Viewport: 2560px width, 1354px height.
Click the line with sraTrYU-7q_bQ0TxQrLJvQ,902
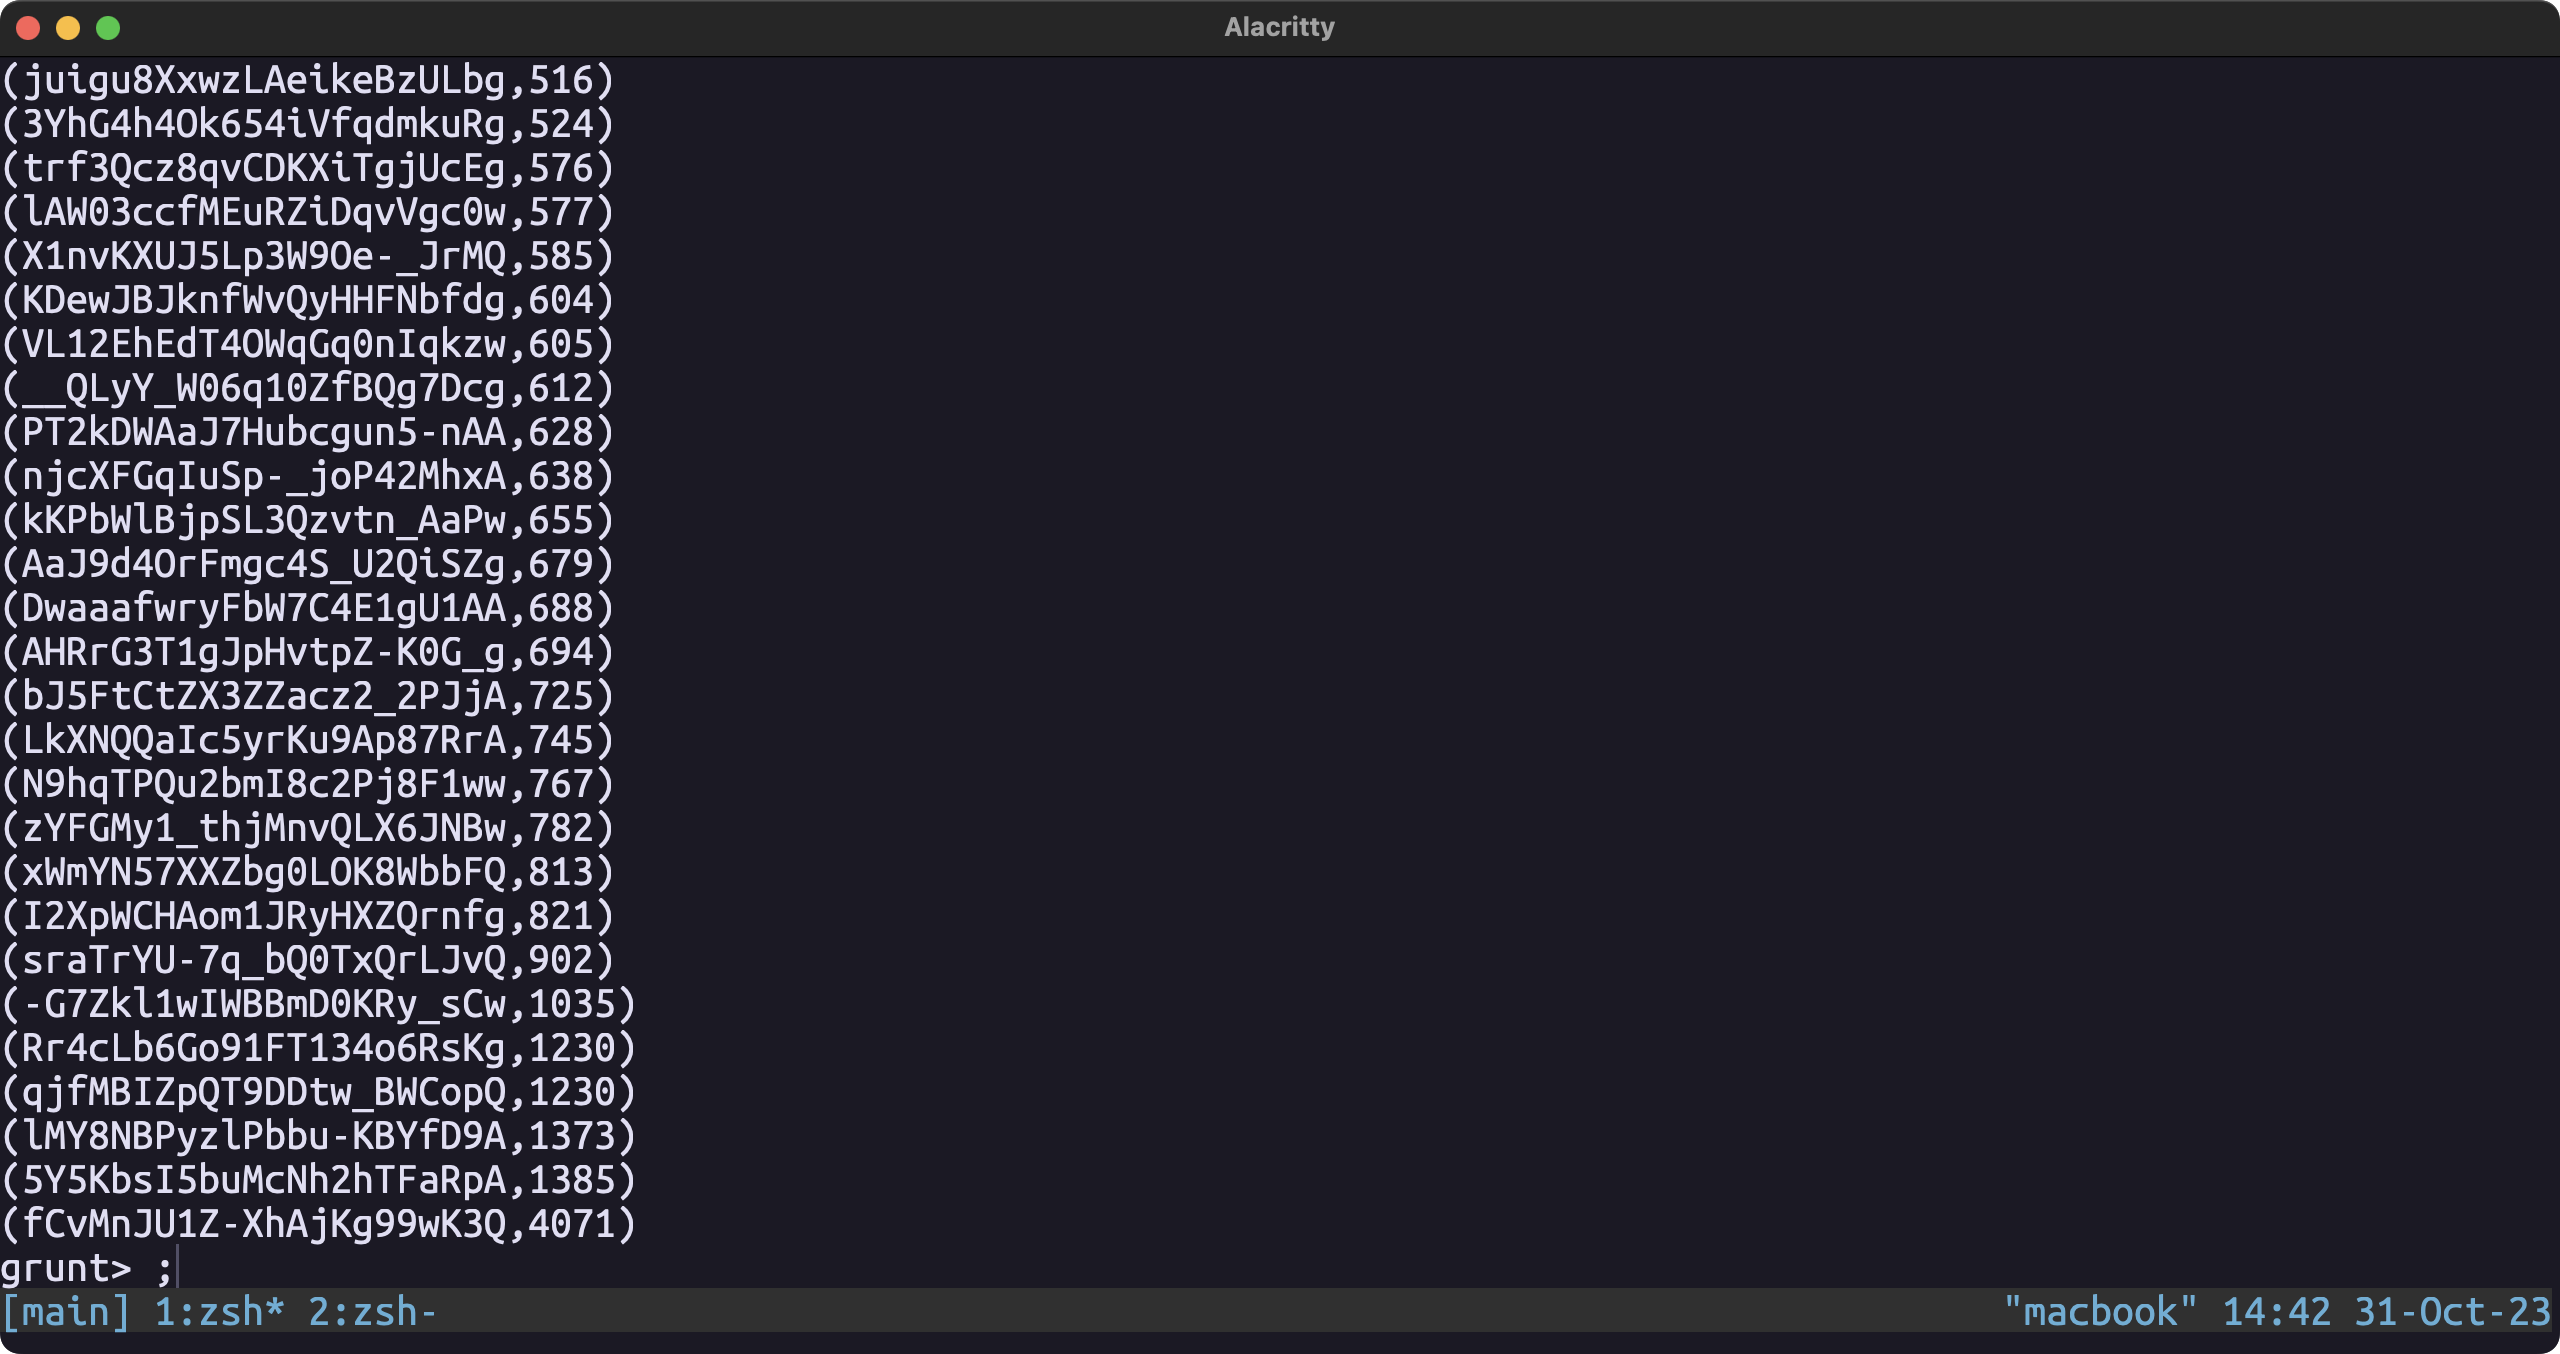307,960
